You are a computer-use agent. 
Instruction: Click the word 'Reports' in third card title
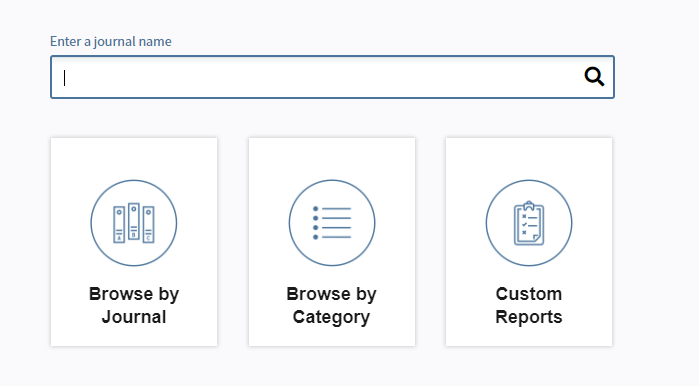[529, 317]
